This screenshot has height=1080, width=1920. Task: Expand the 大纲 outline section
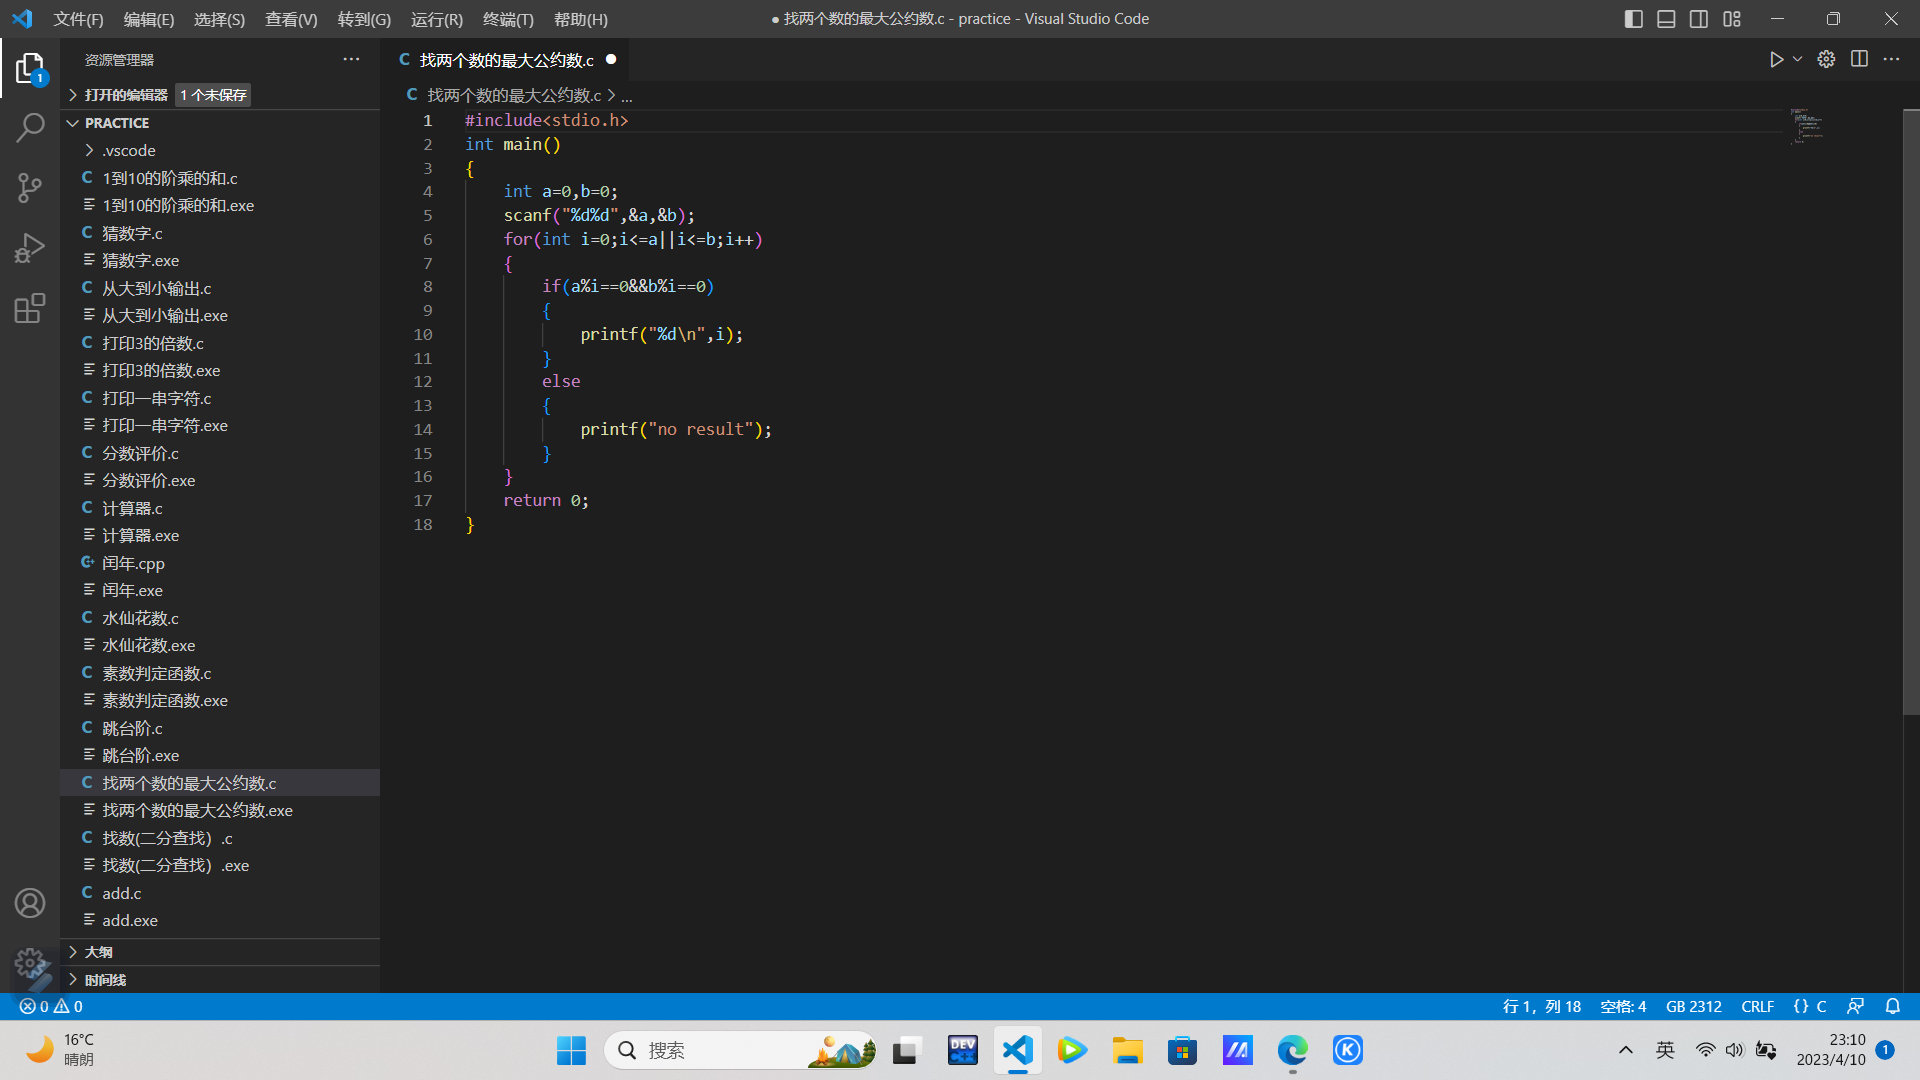click(98, 952)
